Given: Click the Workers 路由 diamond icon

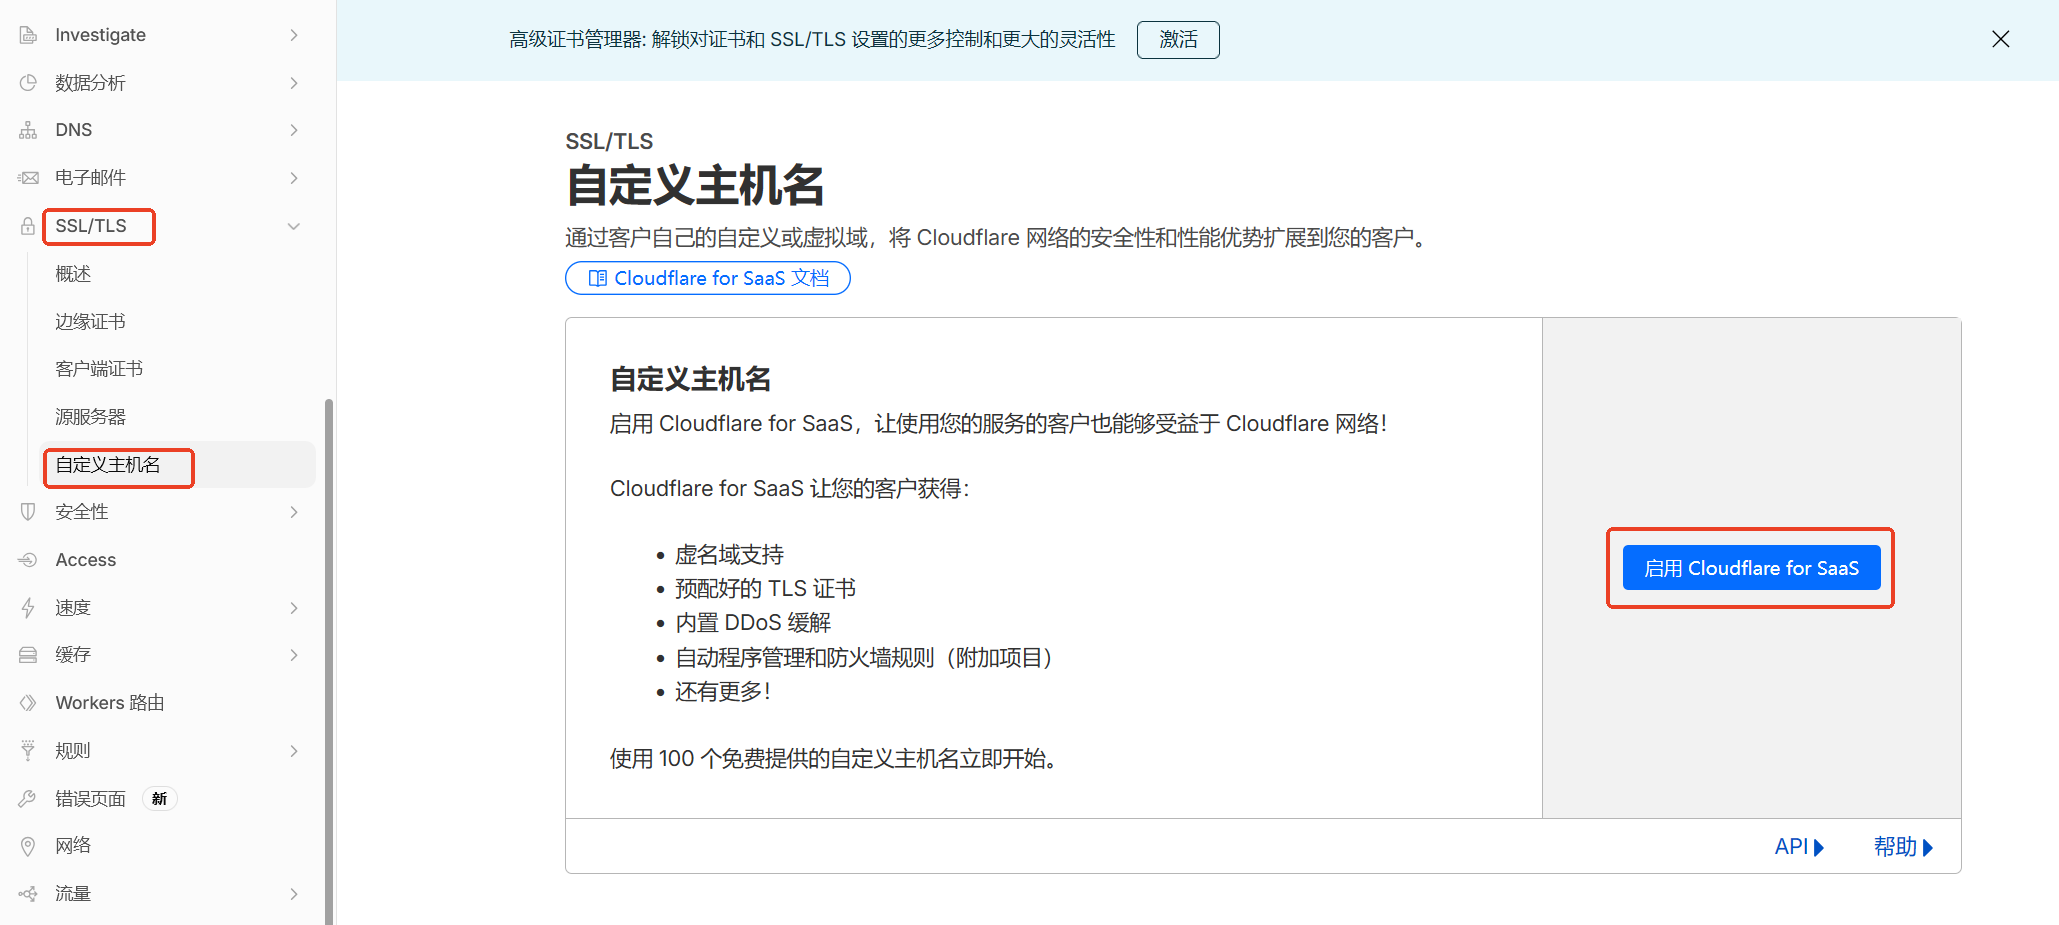Looking at the screenshot, I should click(28, 703).
